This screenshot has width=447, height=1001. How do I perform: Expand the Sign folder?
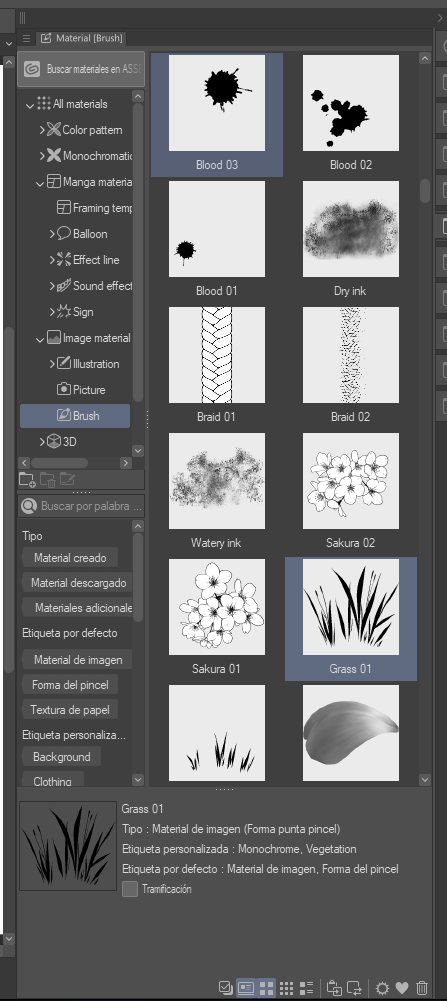[52, 312]
